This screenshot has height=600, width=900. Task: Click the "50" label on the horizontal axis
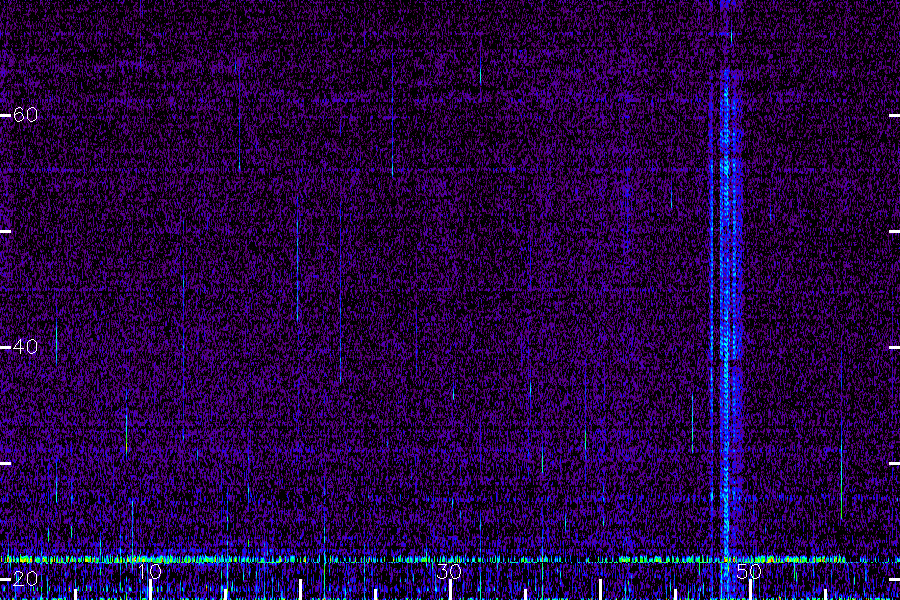749,571
